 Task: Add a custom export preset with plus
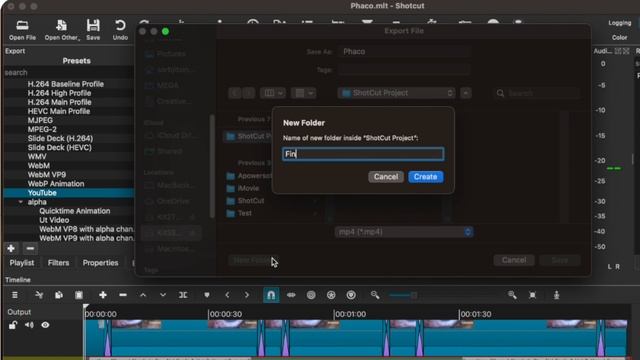pyautogui.click(x=11, y=248)
